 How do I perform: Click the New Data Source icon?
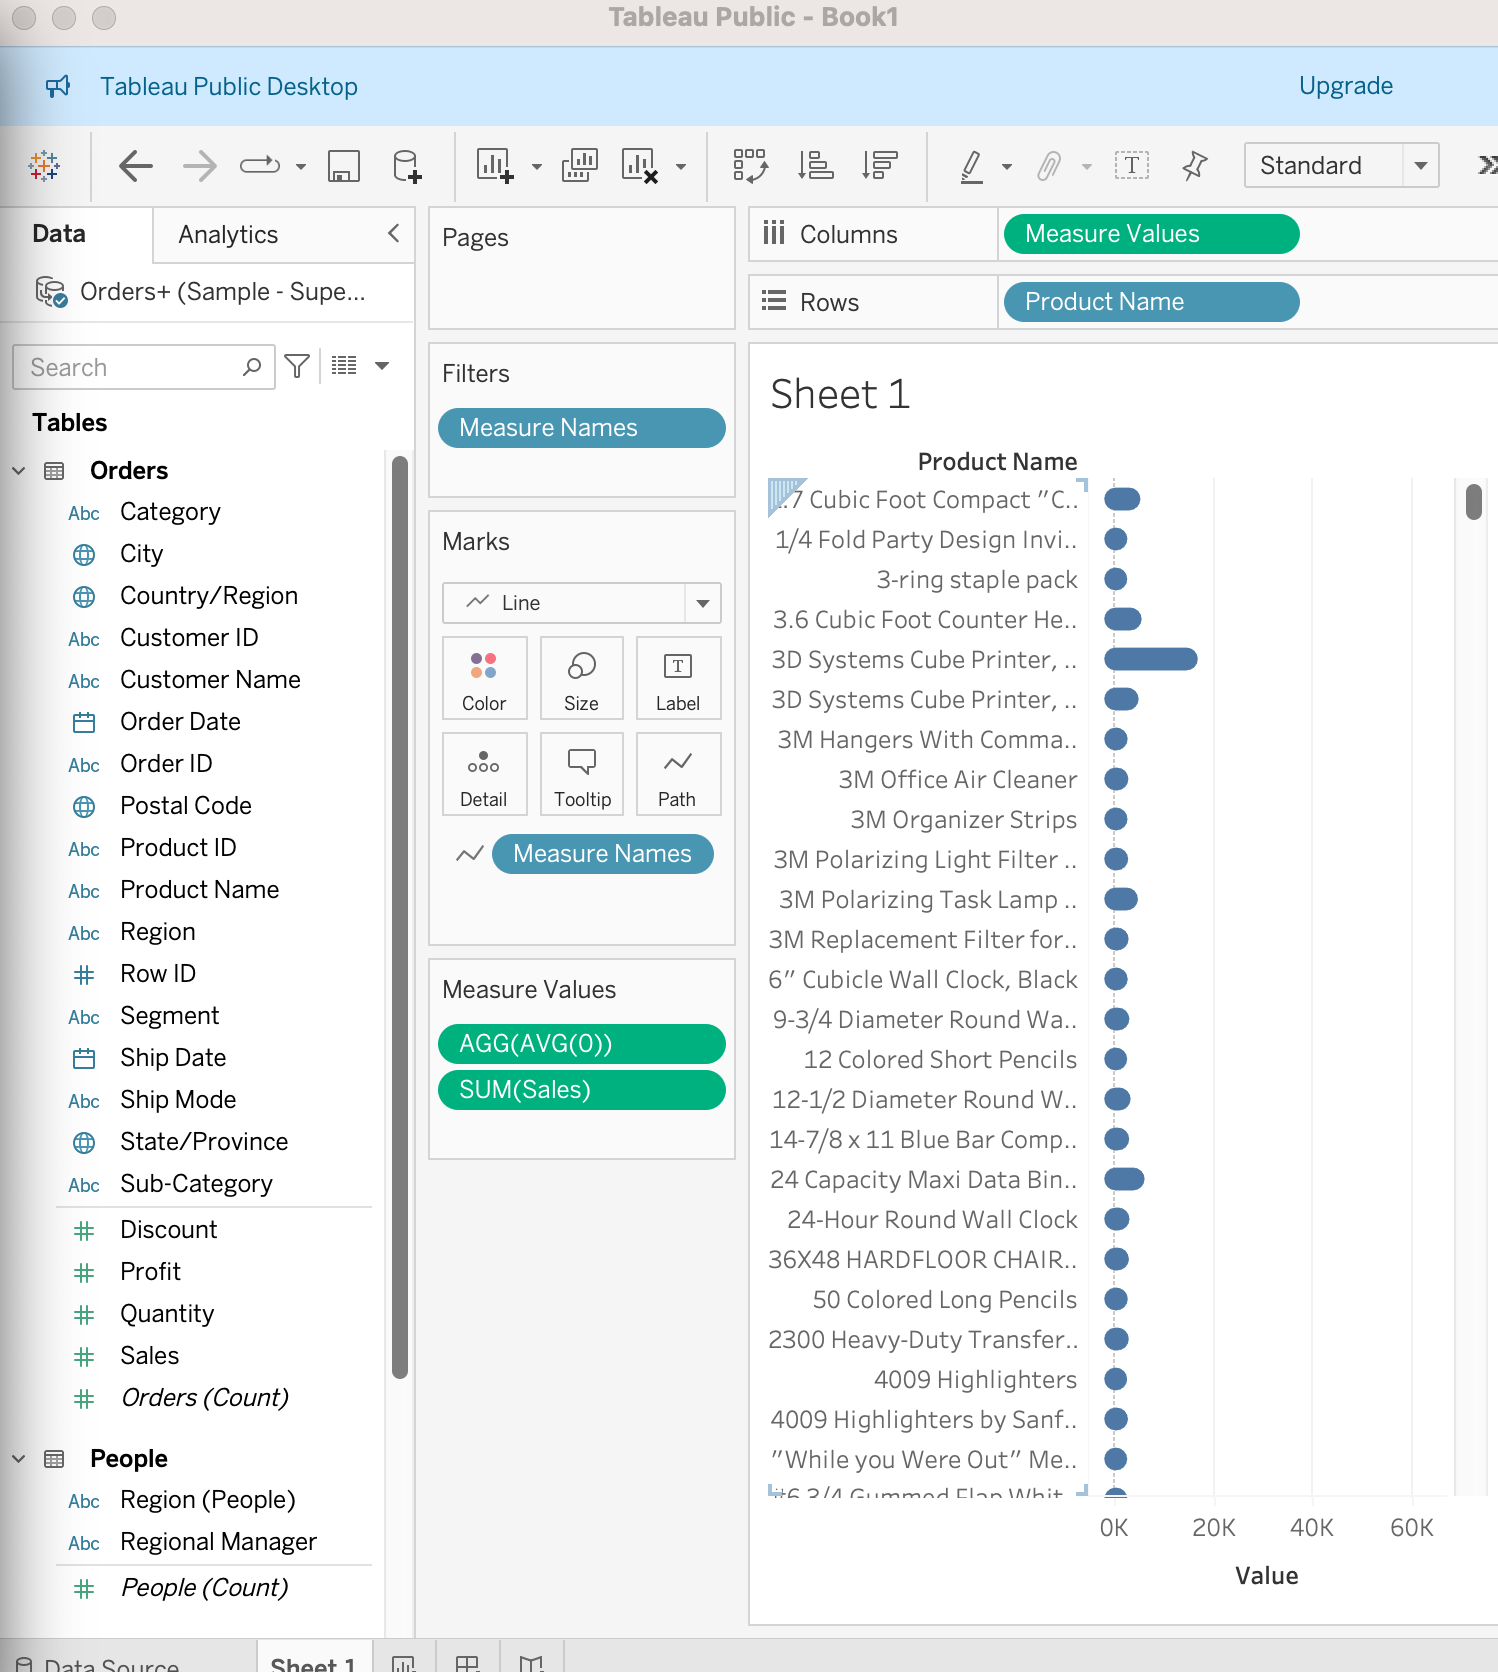406,165
